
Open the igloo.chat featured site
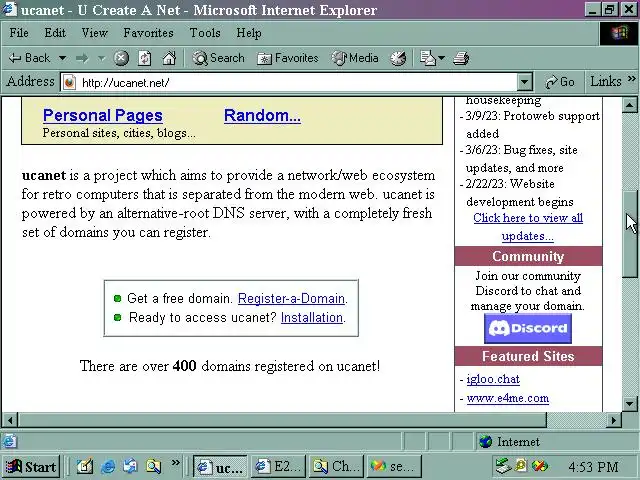[493, 379]
